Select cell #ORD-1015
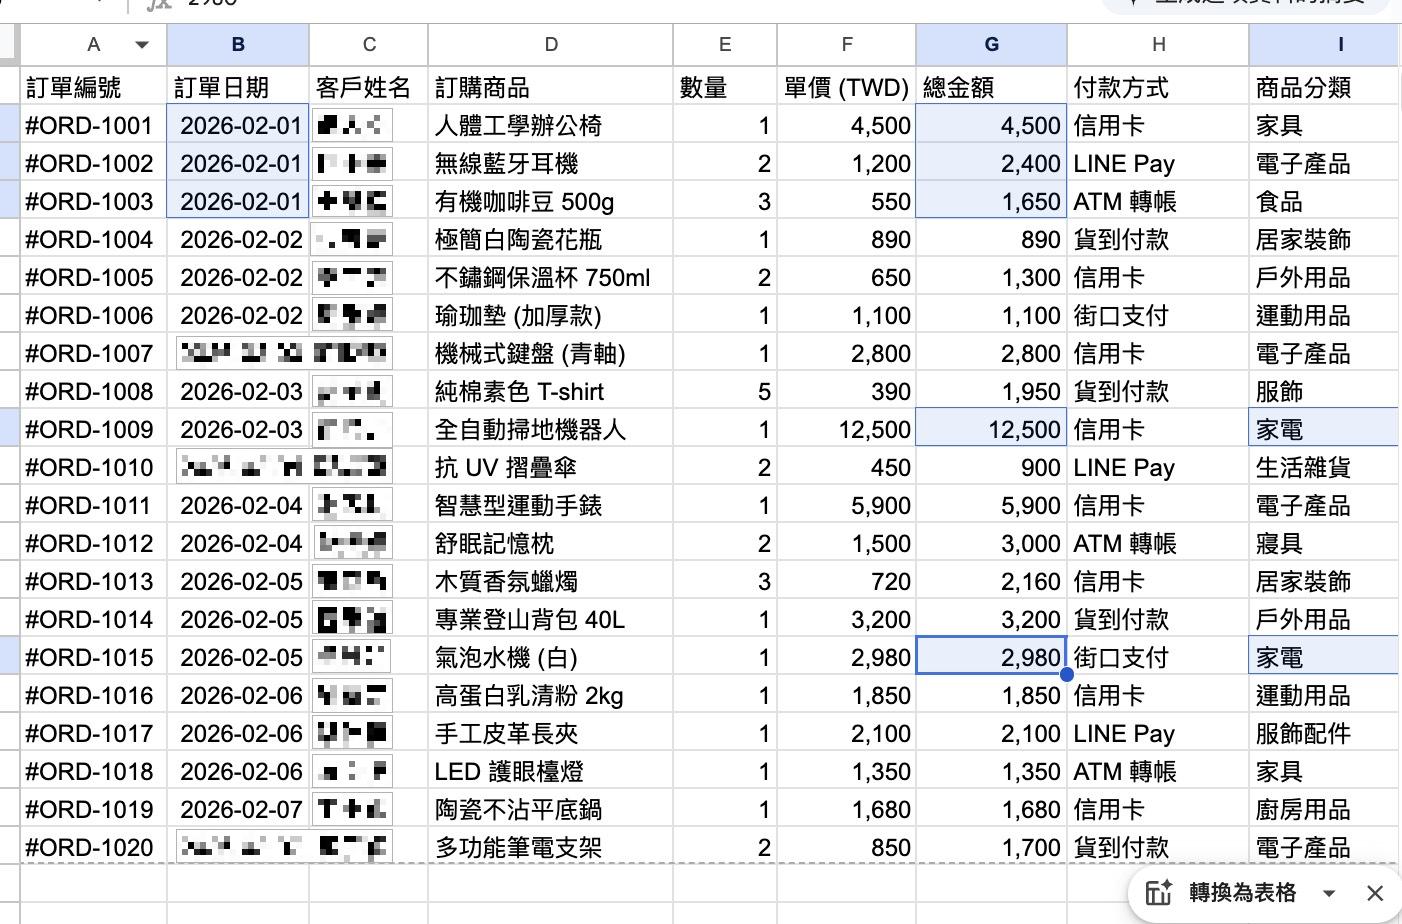The width and height of the screenshot is (1402, 924). (94, 657)
